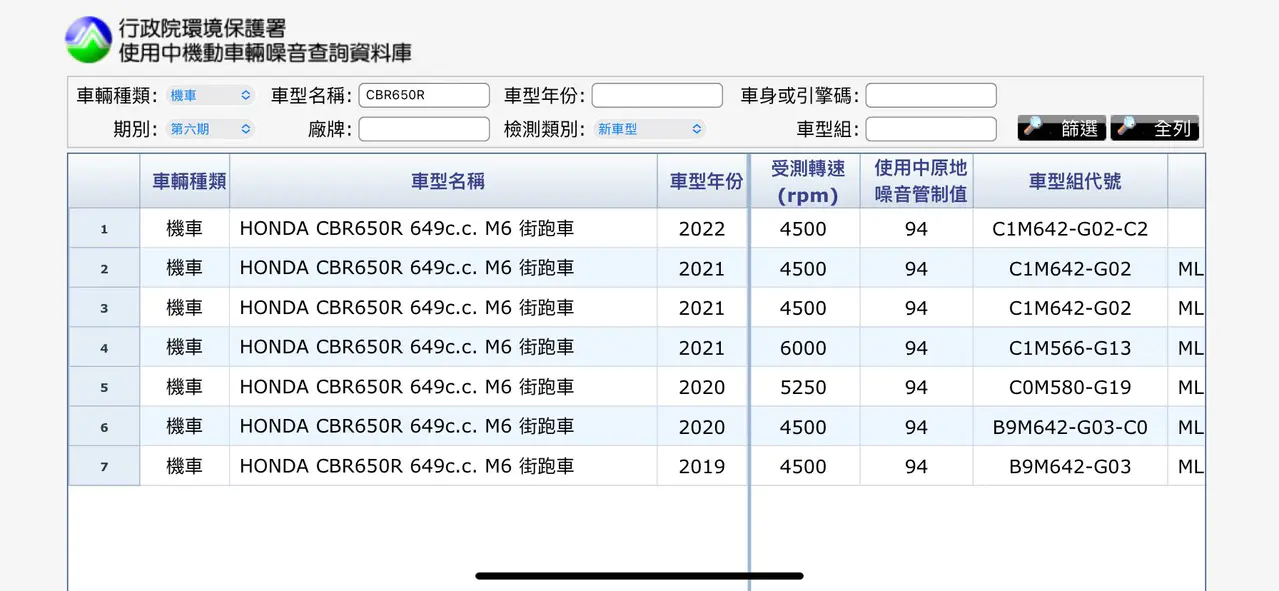
Task: Select row number 1 cell
Action: (x=104, y=229)
